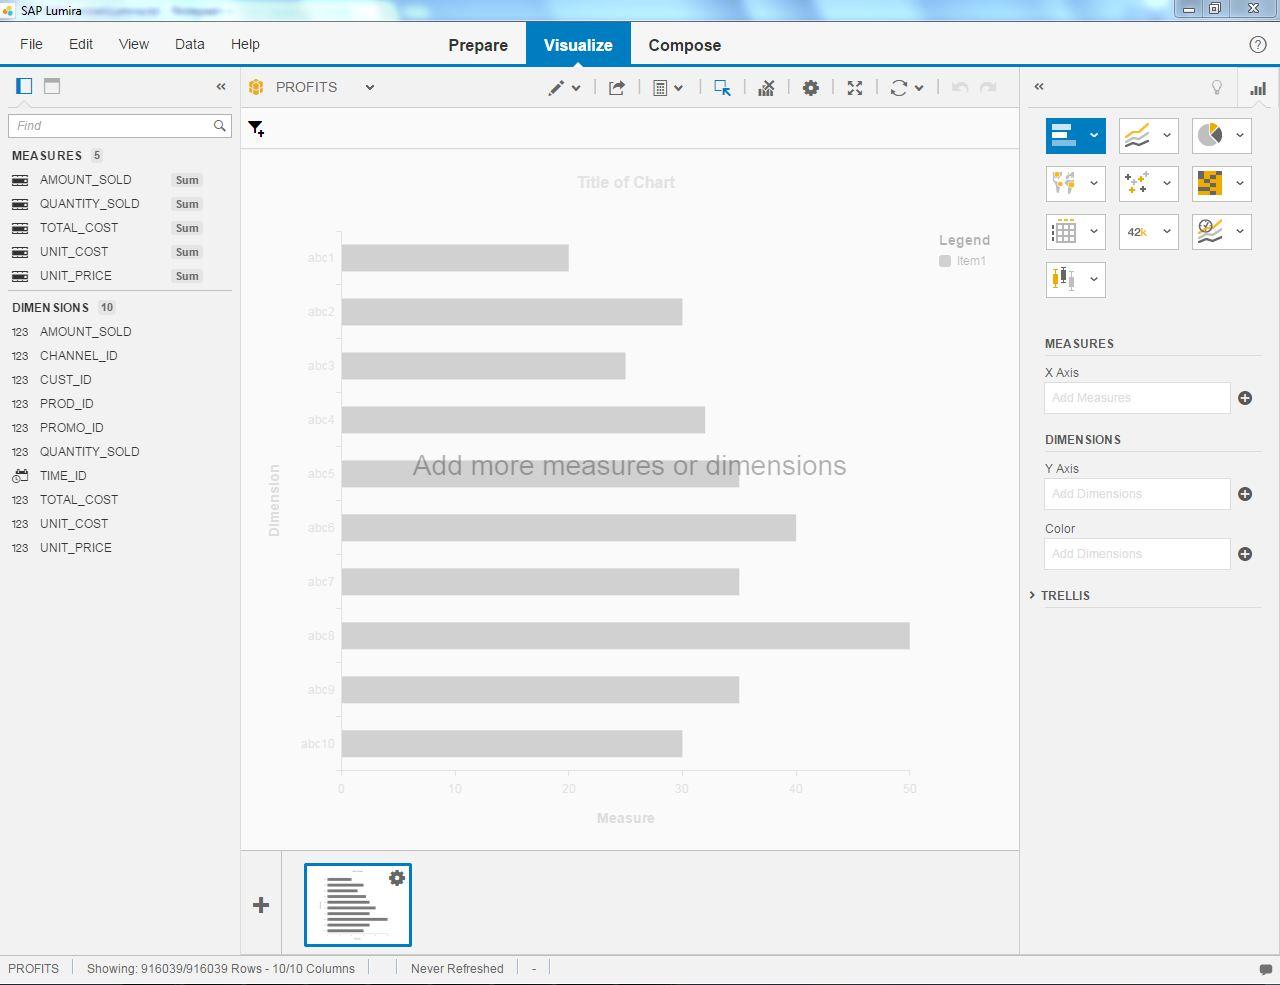
Task: Click the refresh data icon
Action: 898,88
